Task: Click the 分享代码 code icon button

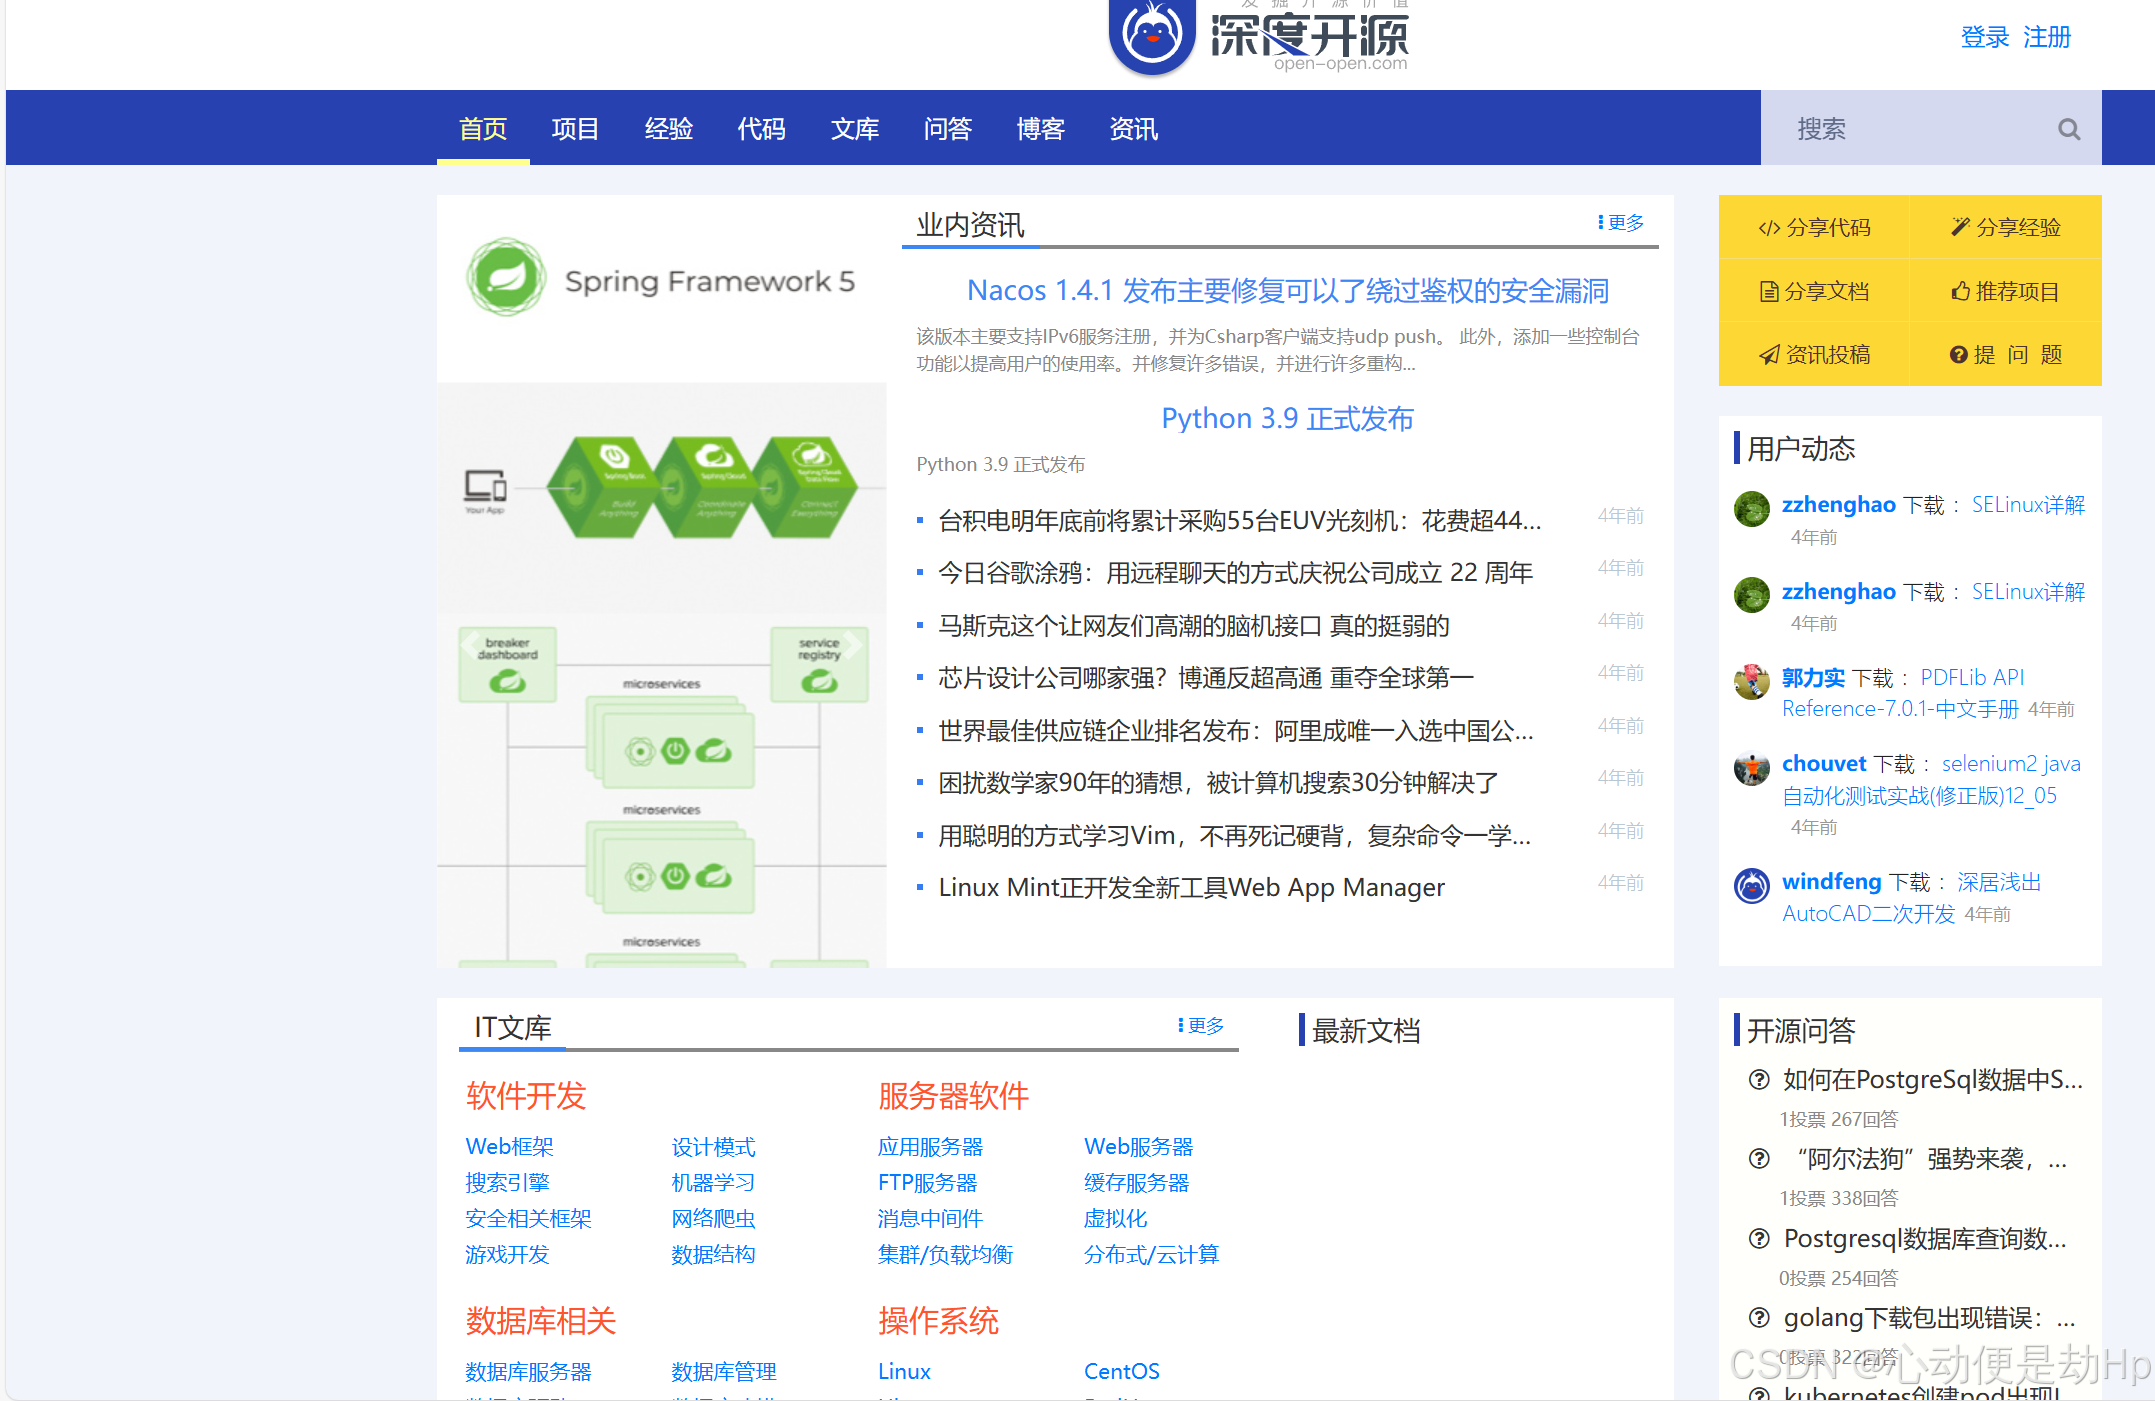Action: click(1814, 228)
